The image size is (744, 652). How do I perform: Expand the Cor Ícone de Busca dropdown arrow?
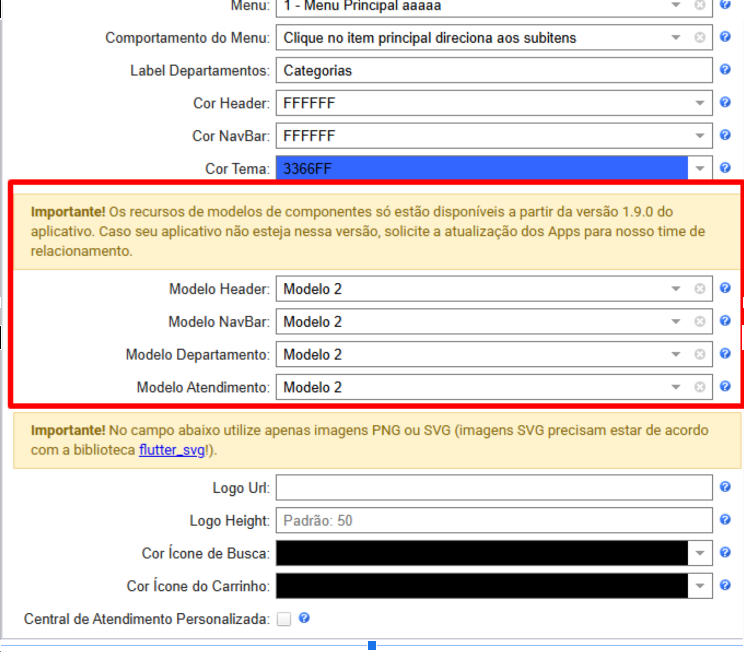[700, 553]
